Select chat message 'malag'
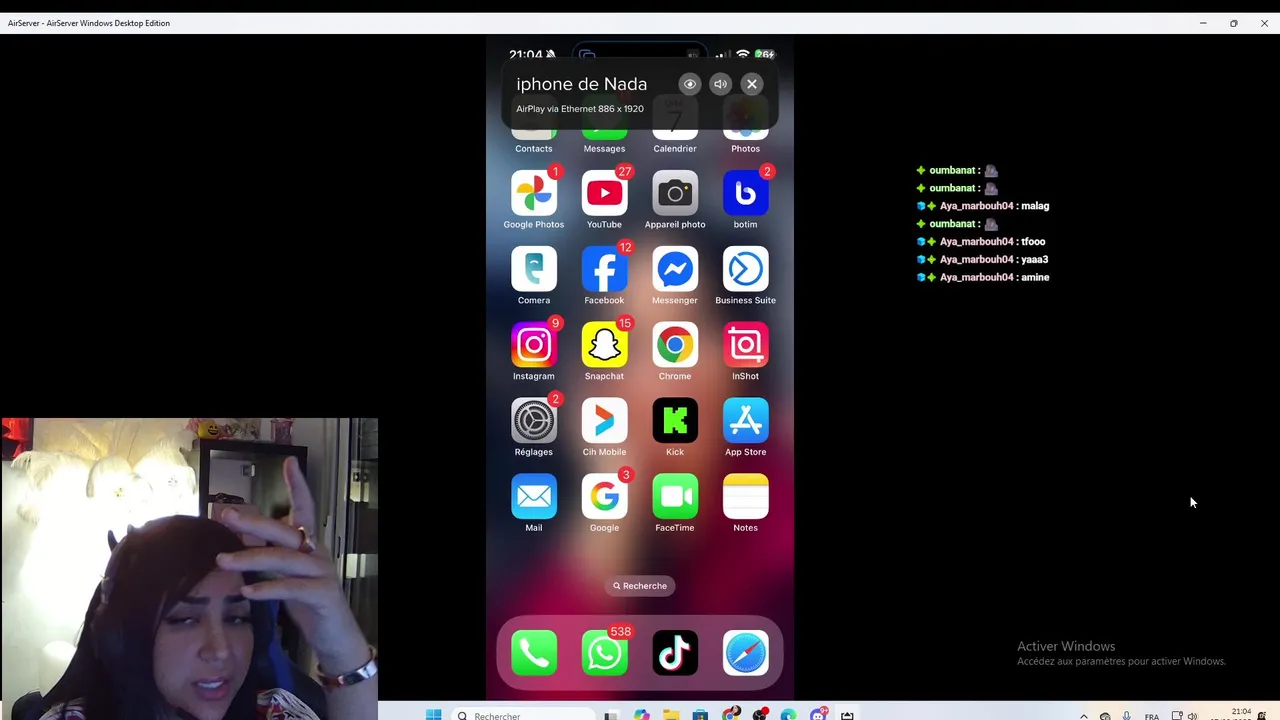The height and width of the screenshot is (720, 1280). pyautogui.click(x=1035, y=206)
